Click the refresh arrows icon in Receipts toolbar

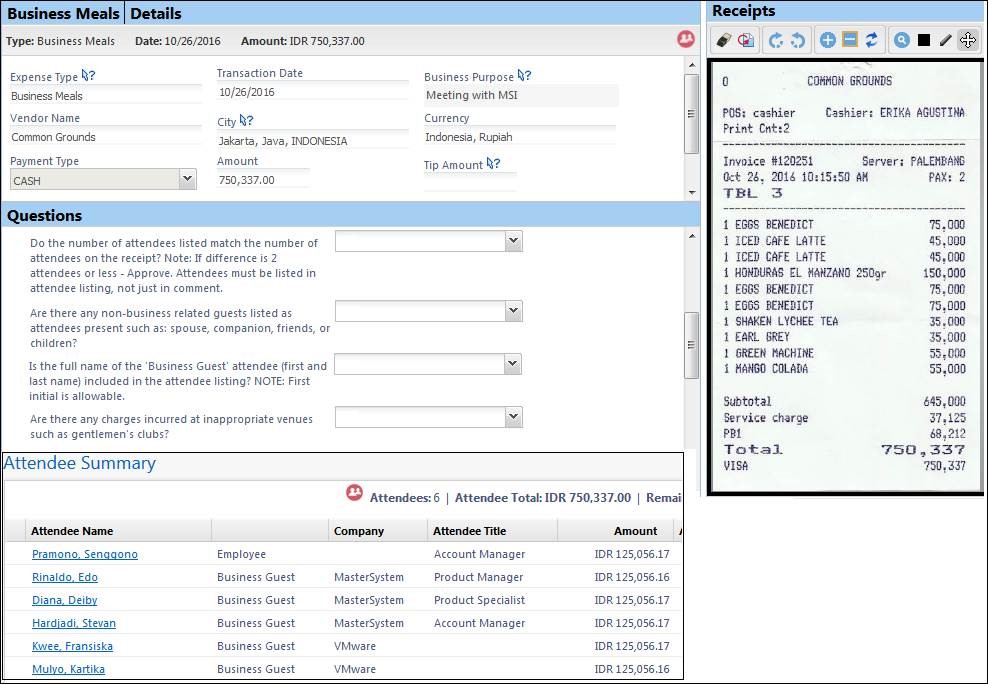pos(871,41)
